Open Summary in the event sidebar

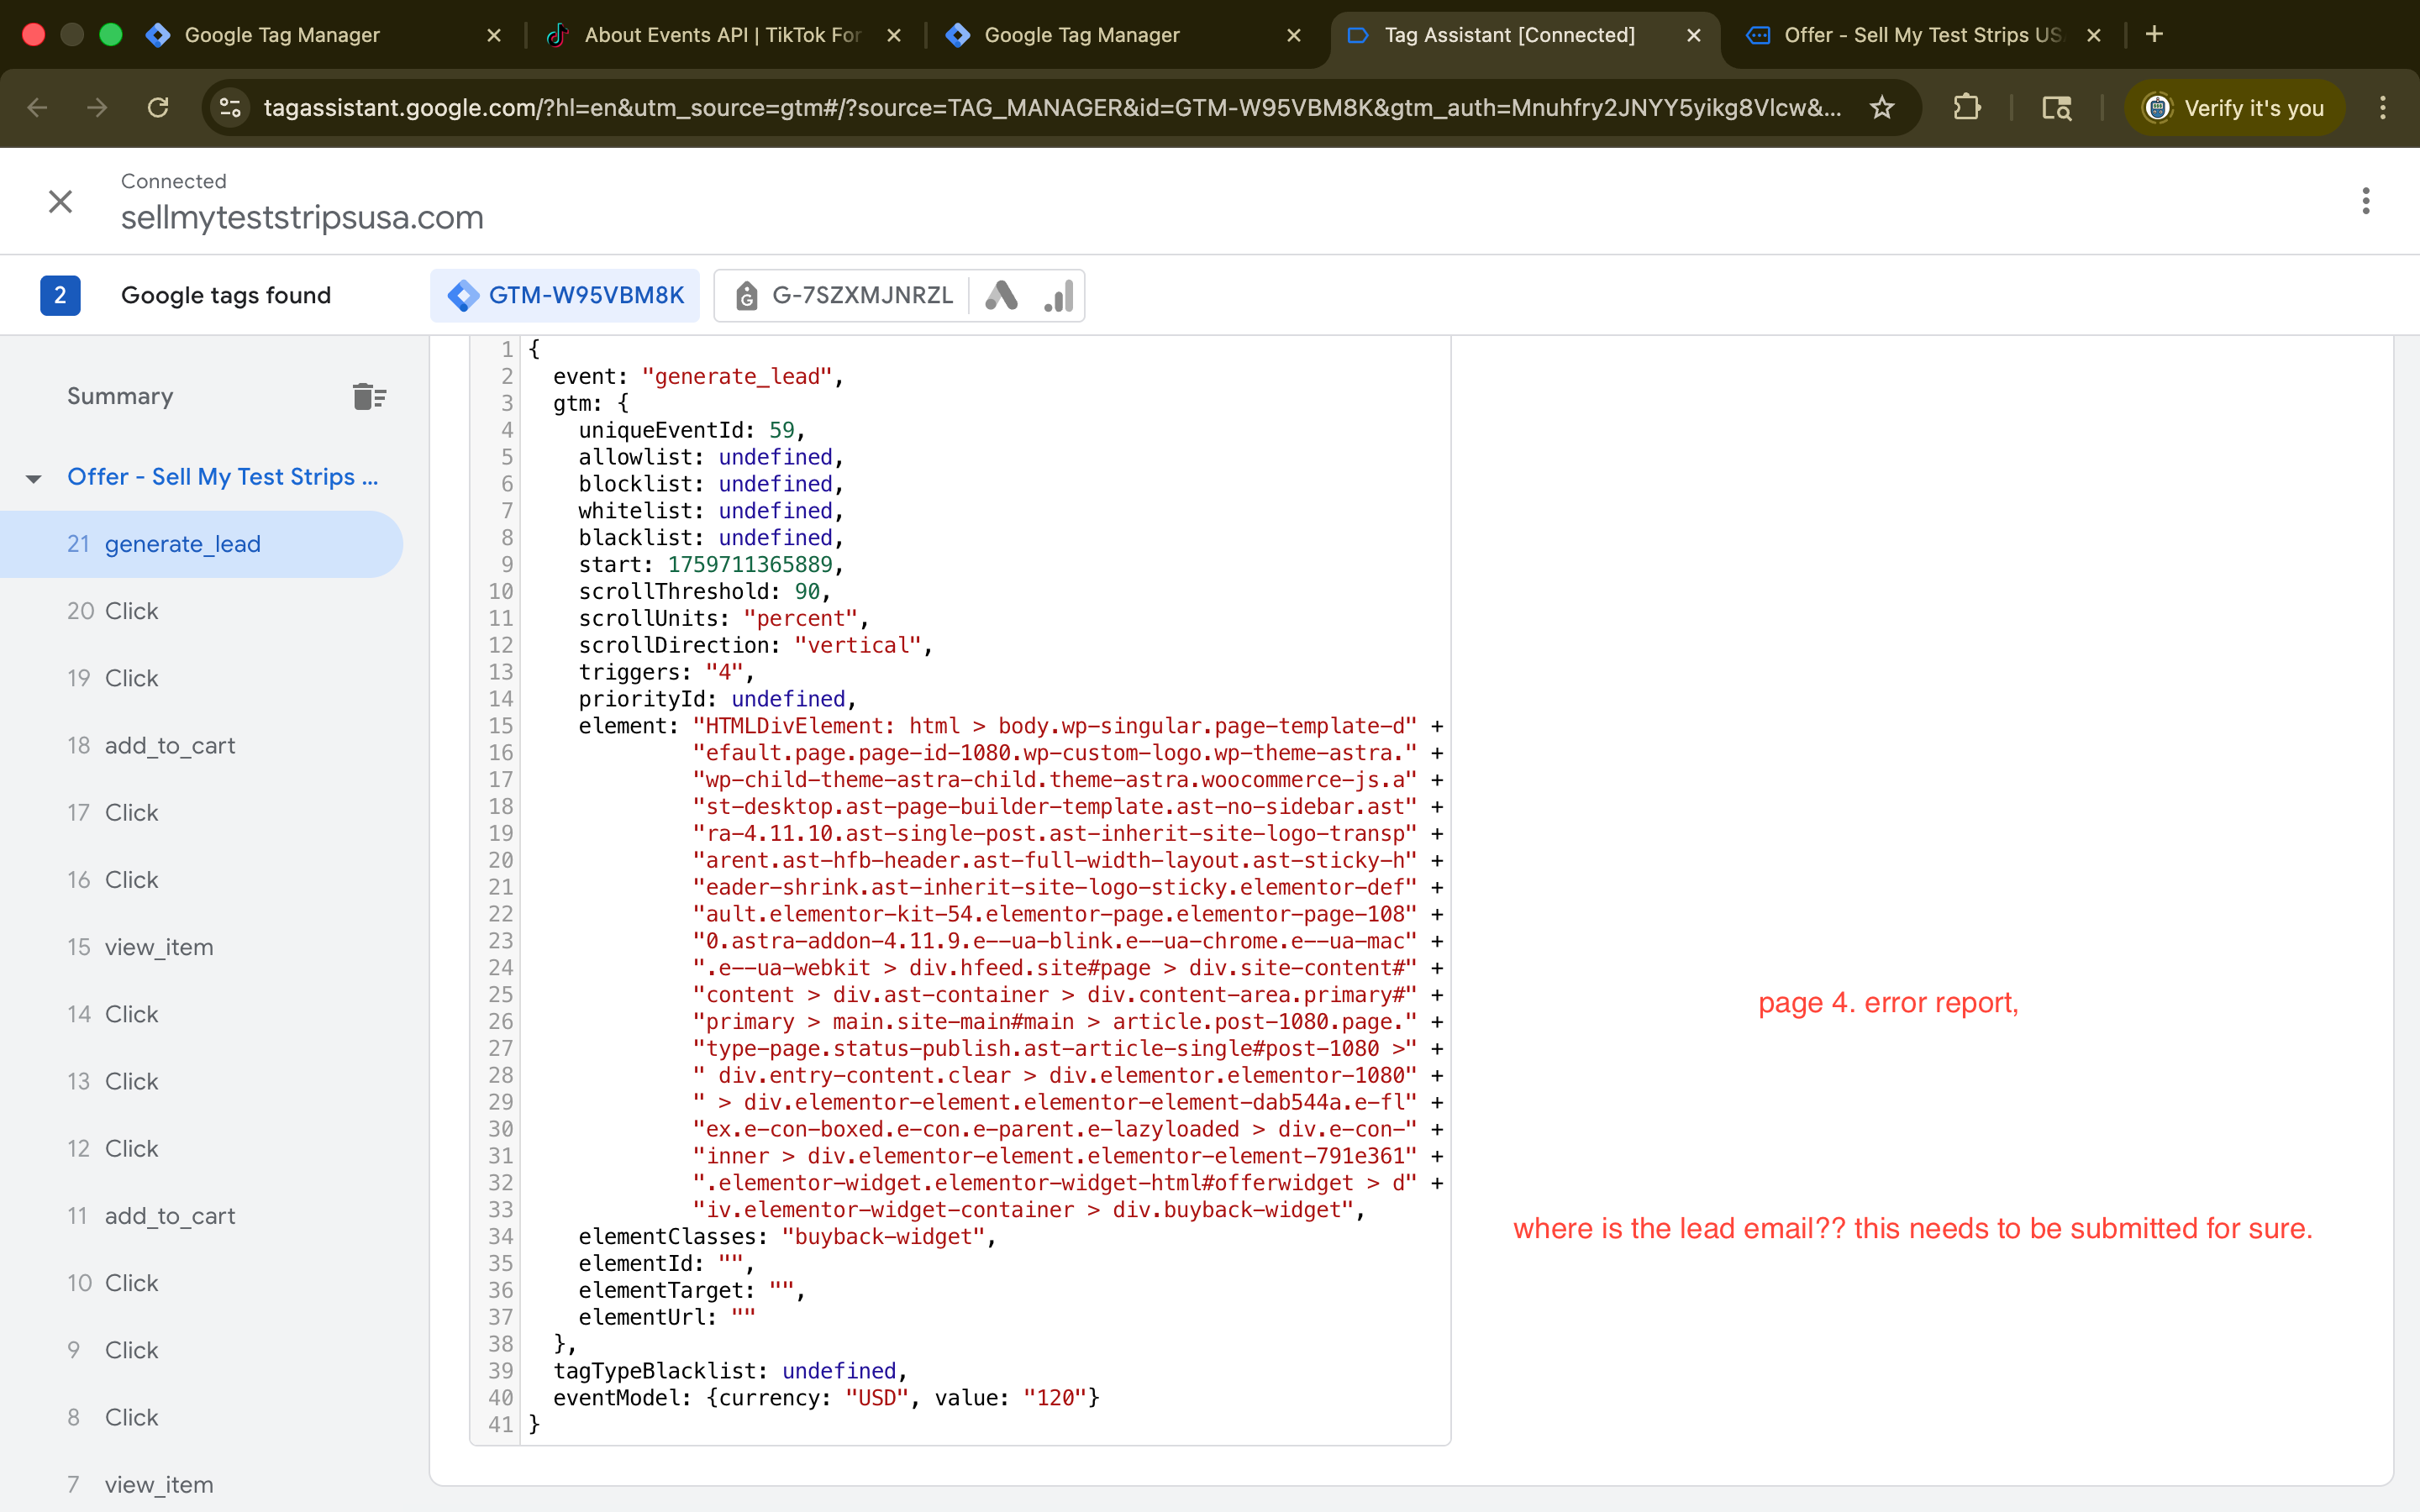tap(120, 396)
